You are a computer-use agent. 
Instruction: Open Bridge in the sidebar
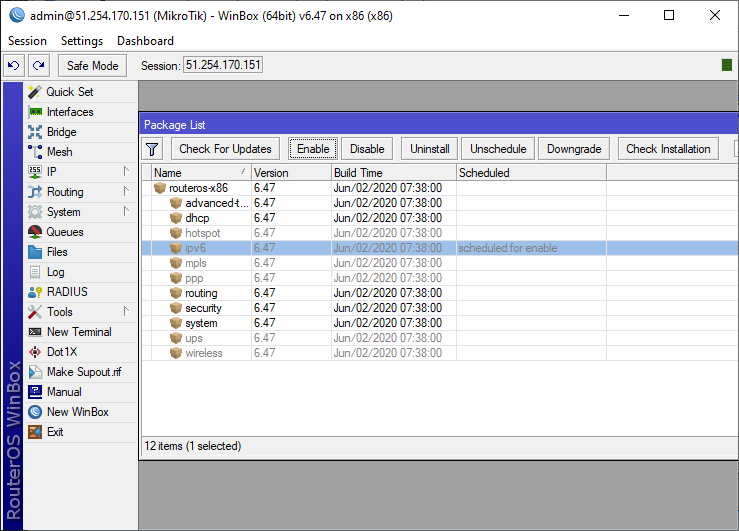click(80, 132)
